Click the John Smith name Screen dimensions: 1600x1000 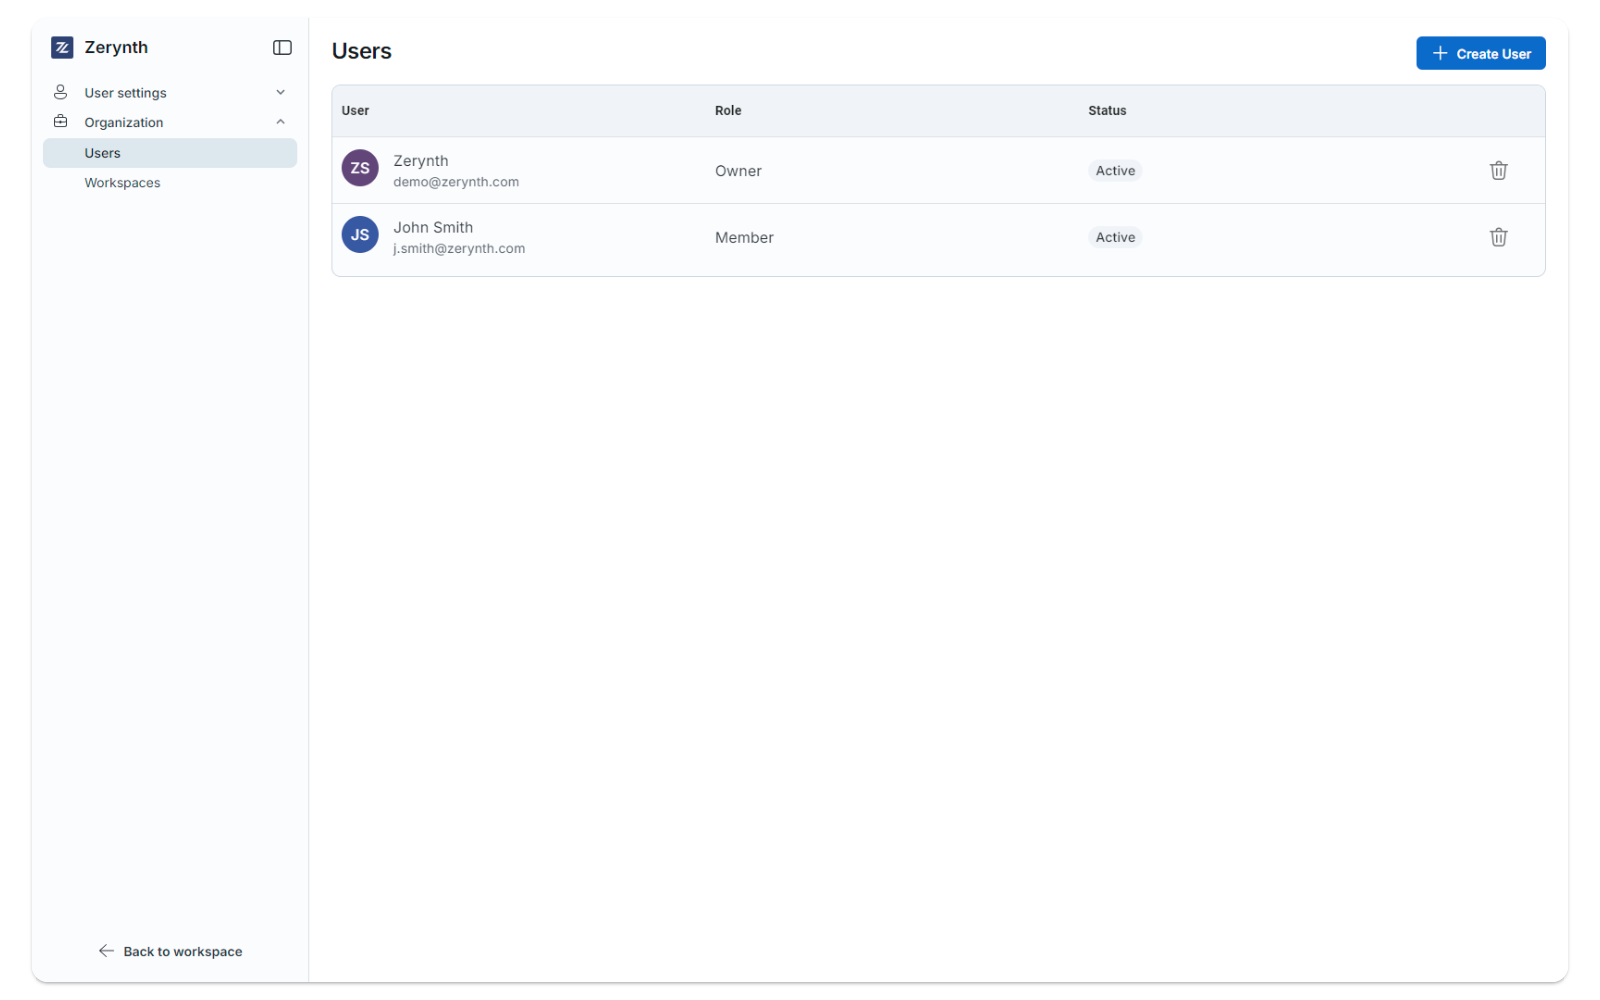pyautogui.click(x=433, y=227)
